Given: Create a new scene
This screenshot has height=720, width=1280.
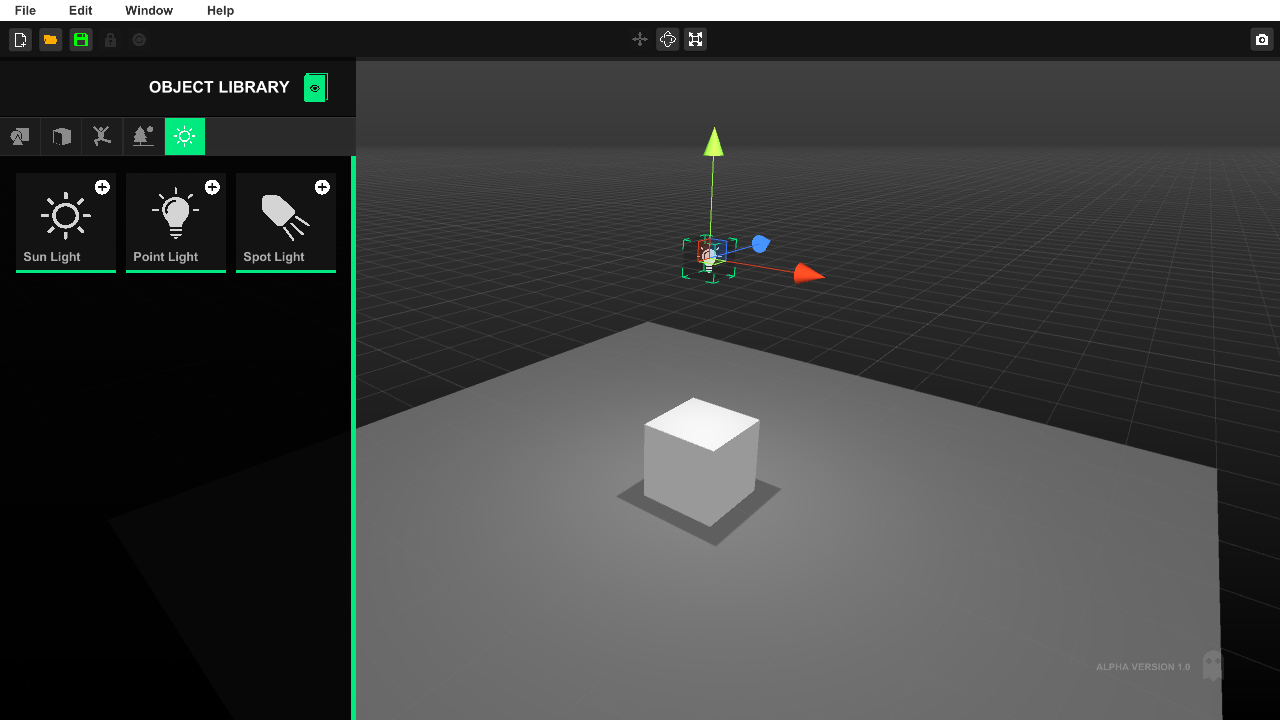Looking at the screenshot, I should [20, 39].
